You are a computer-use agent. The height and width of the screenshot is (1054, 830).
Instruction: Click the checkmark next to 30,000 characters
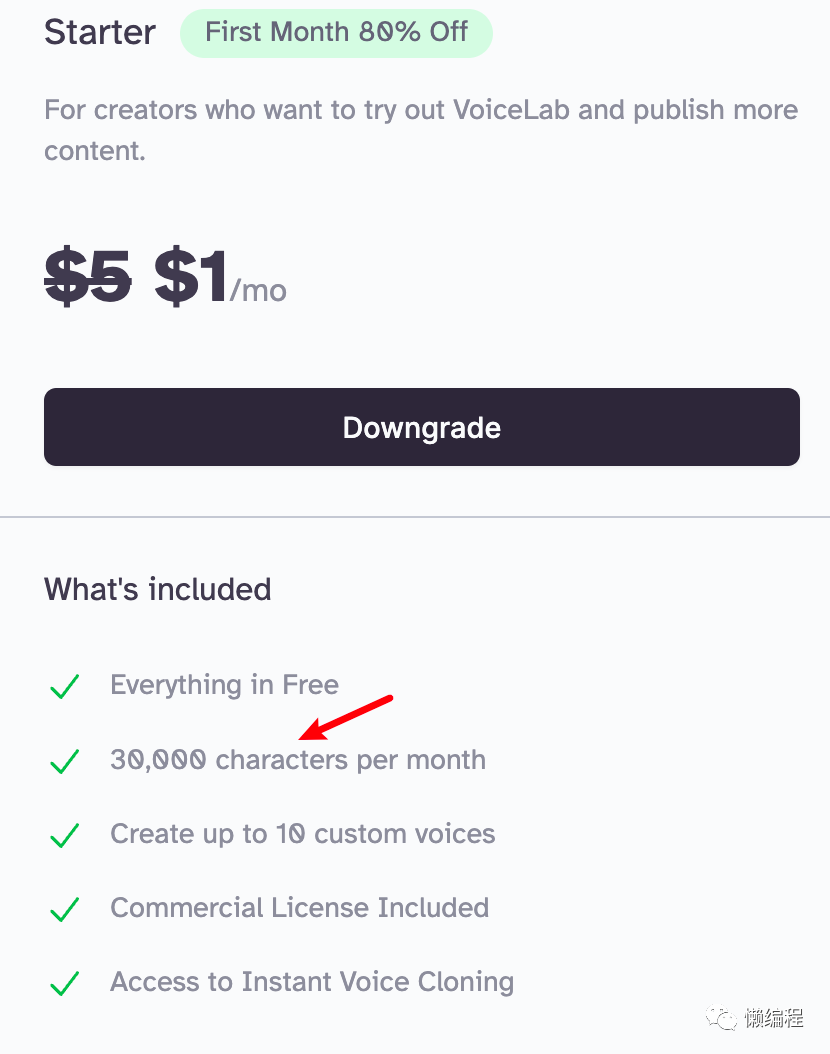(65, 761)
